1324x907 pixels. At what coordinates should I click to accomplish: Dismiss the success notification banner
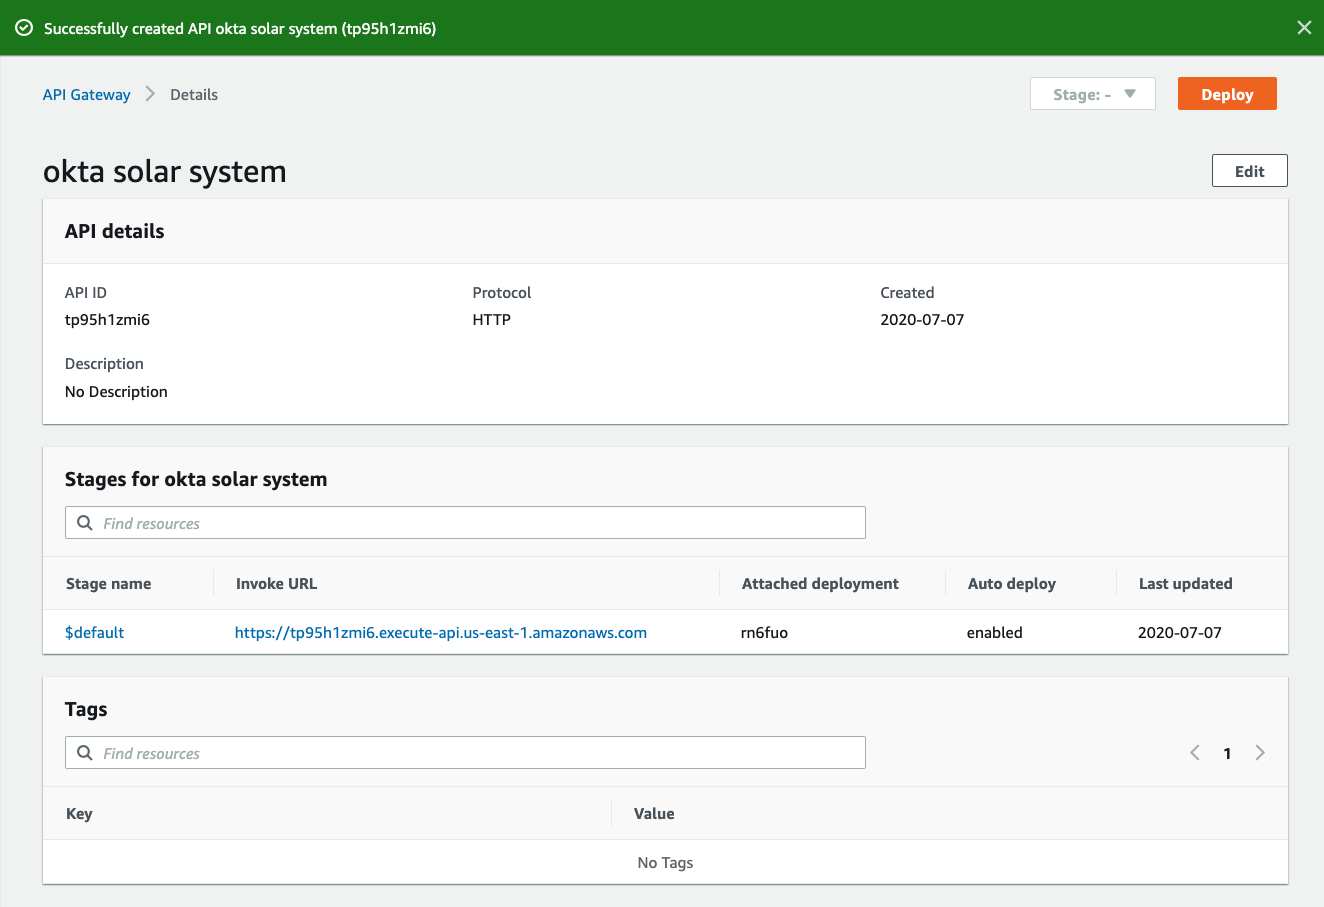pyautogui.click(x=1304, y=28)
